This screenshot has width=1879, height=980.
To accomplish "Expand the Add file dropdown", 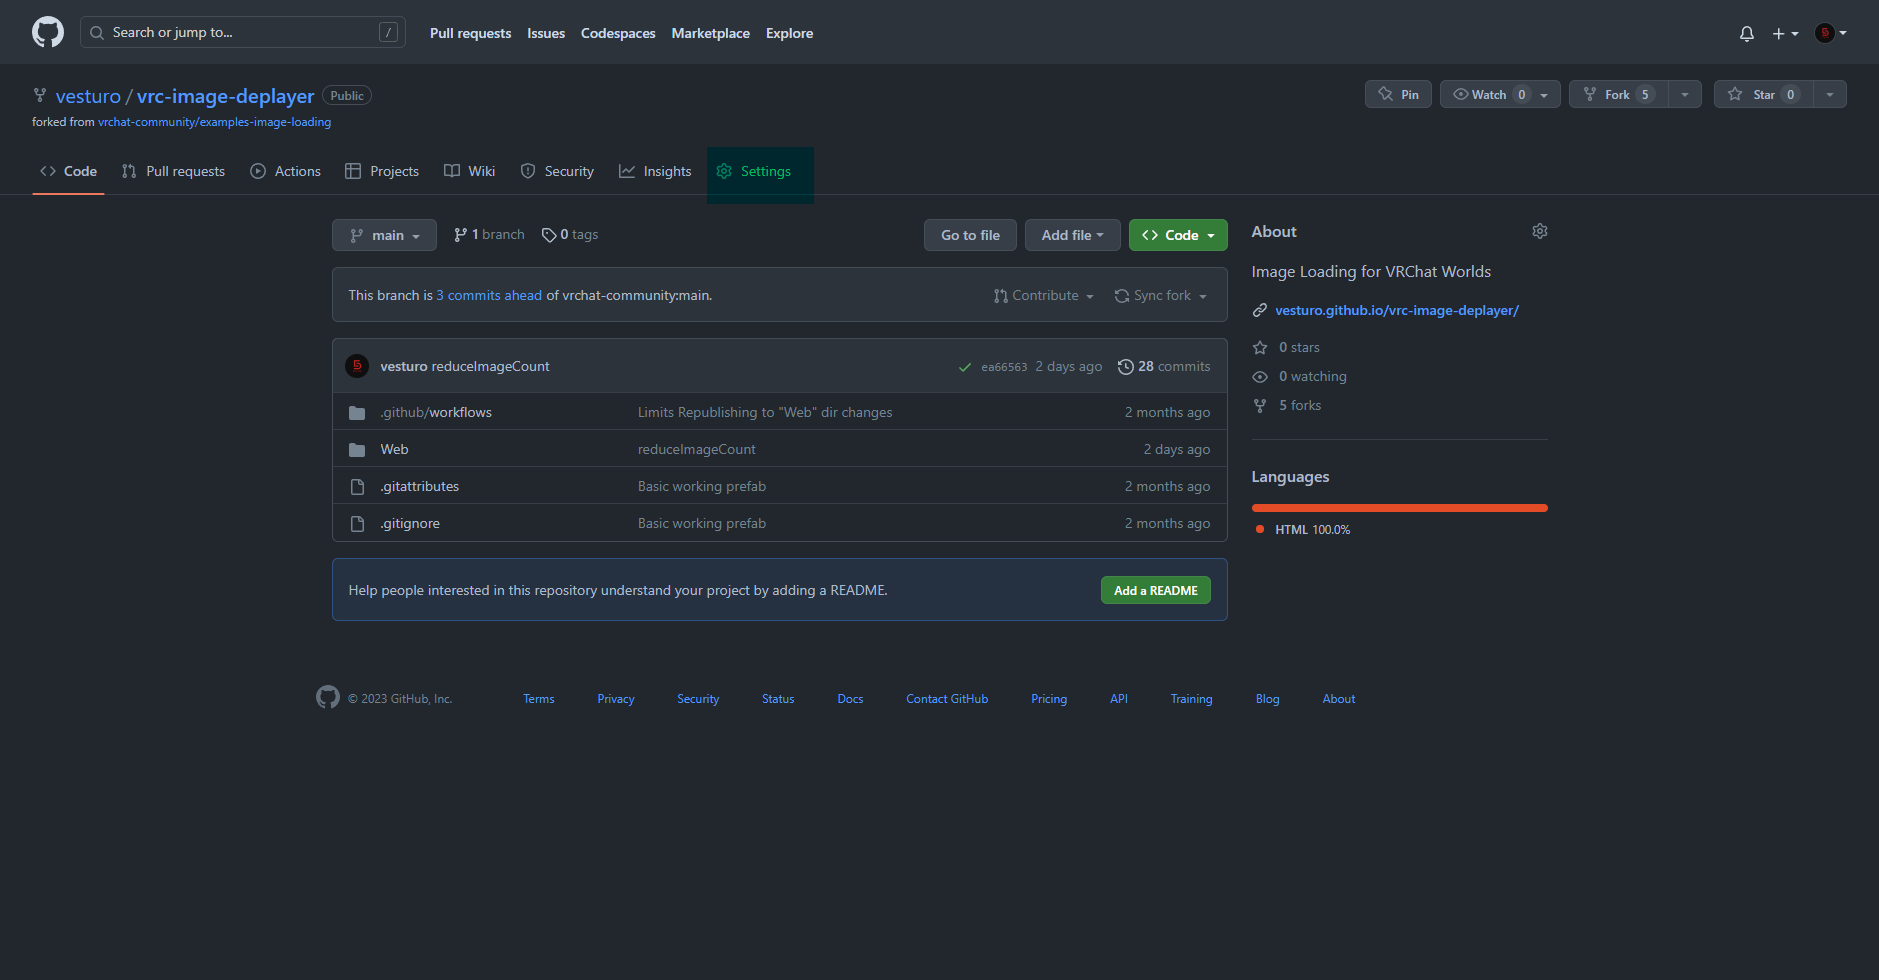I will (x=1072, y=235).
